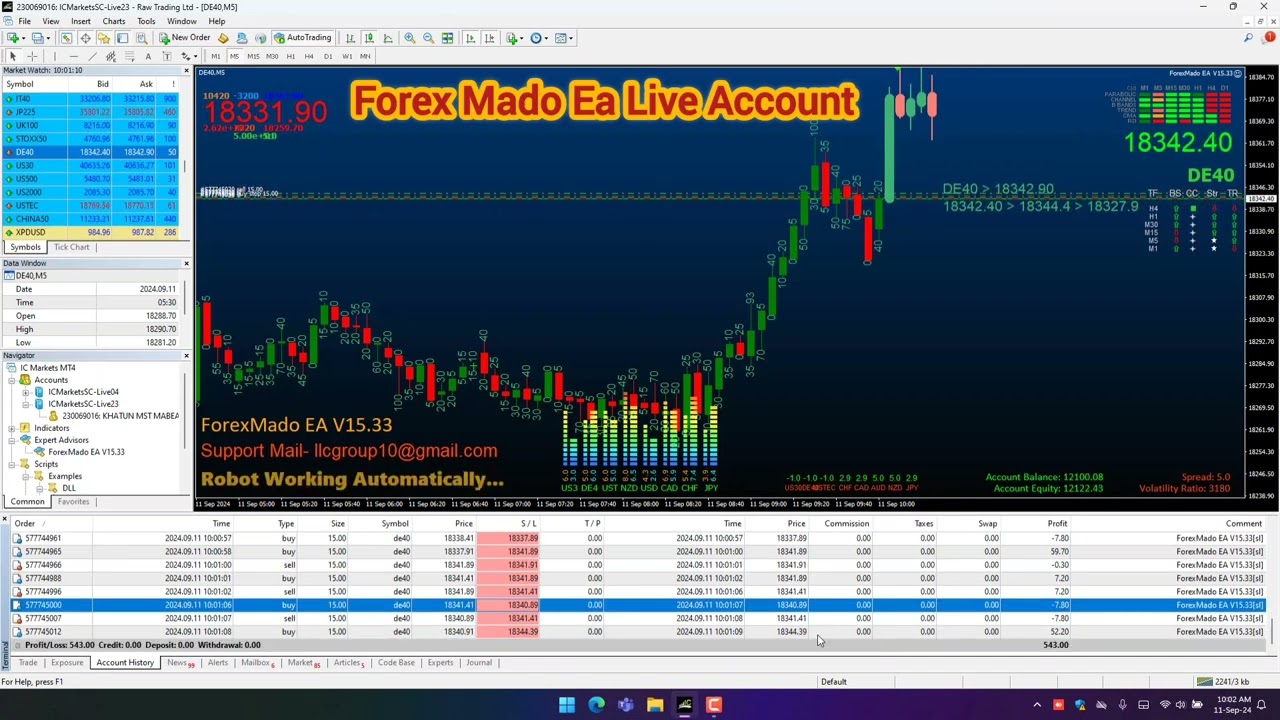
Task: Toggle Data Window toolbar icon
Action: 85,38
